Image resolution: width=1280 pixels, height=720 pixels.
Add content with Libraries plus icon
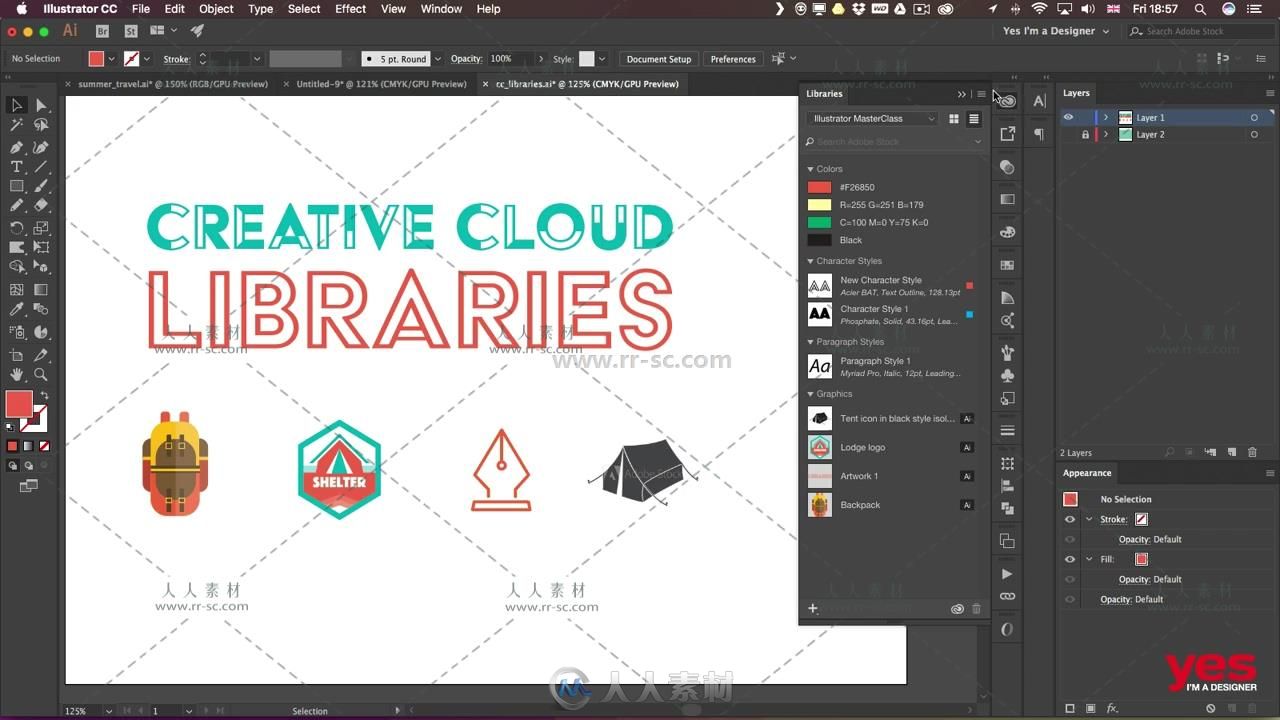[813, 608]
